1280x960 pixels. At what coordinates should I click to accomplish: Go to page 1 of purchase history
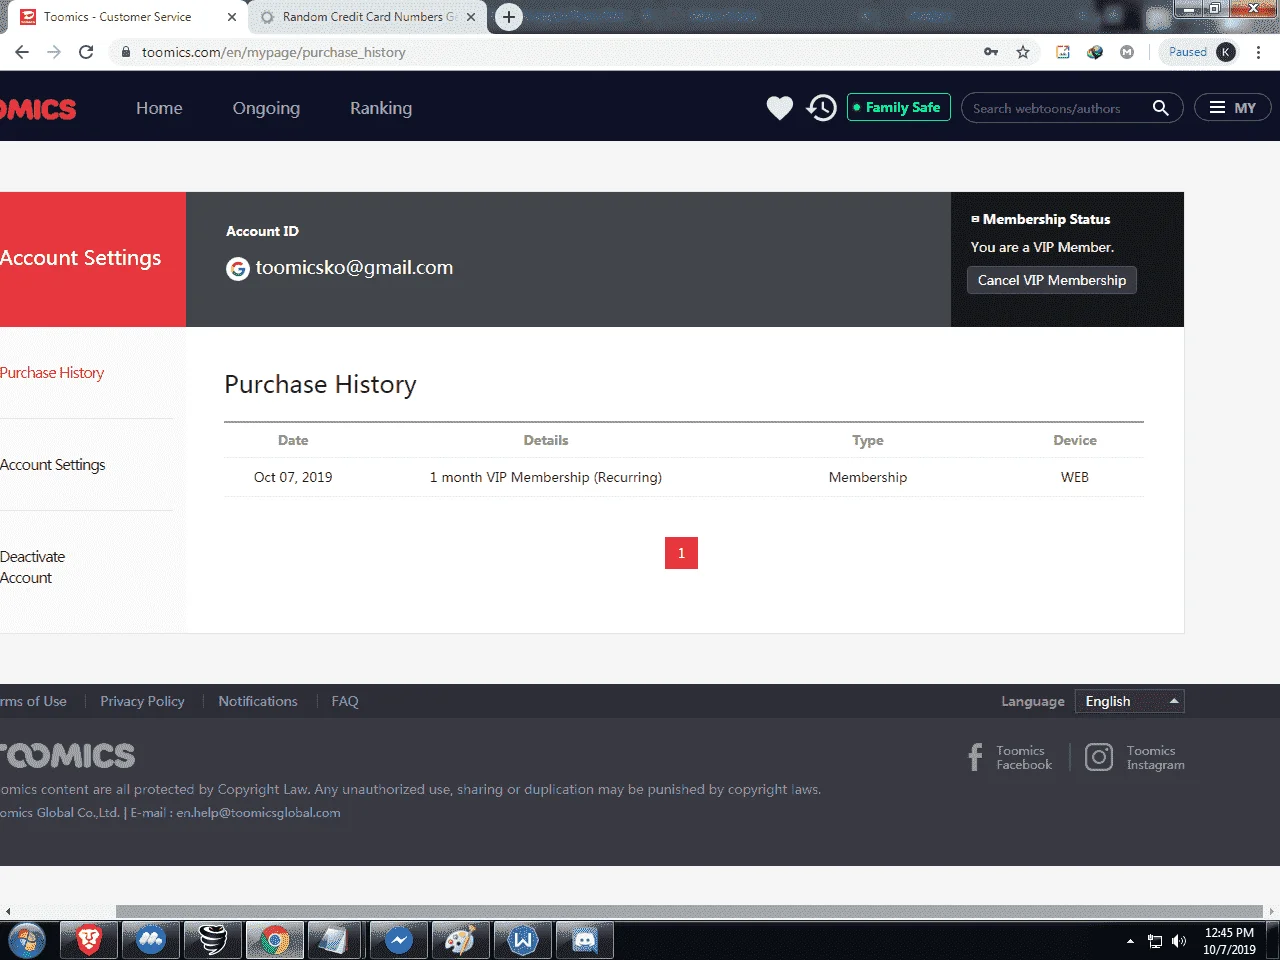click(681, 553)
